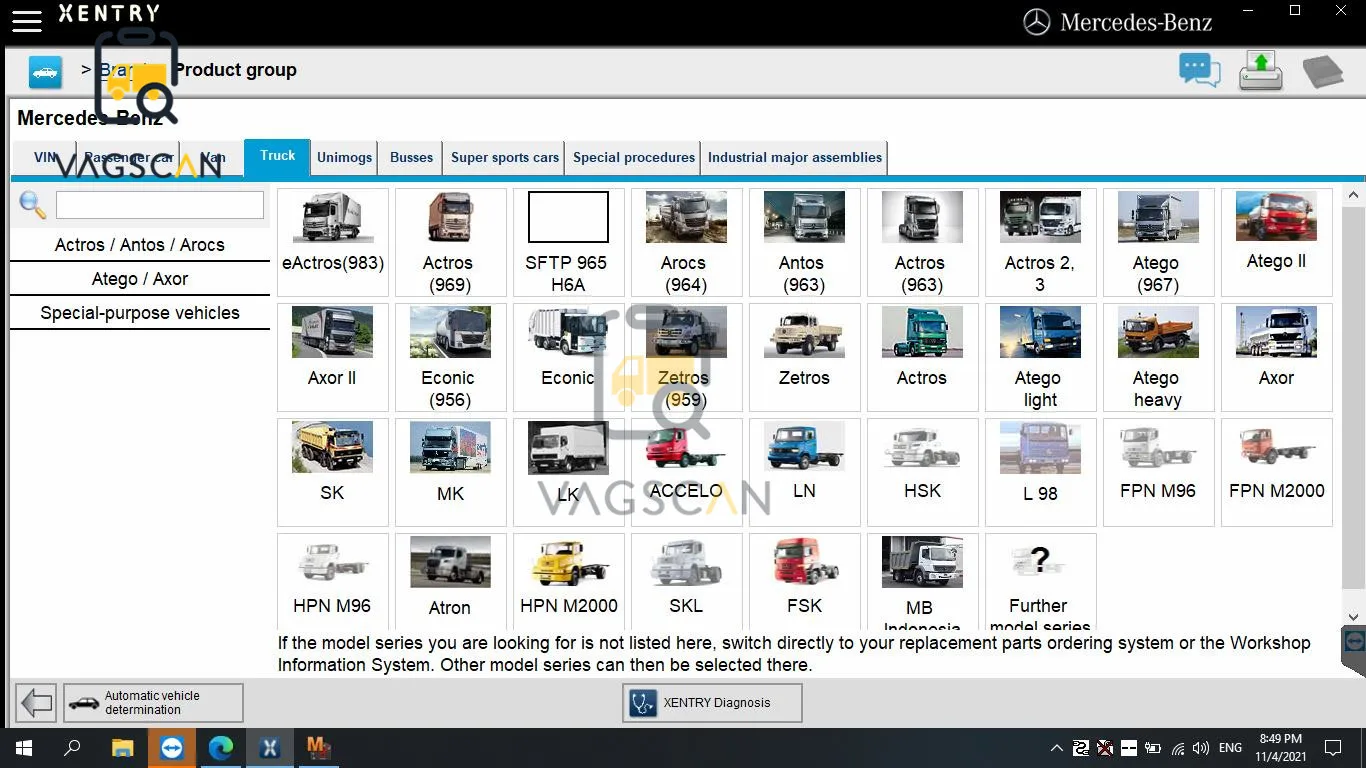Select the Actros (969) tile
This screenshot has height=768, width=1366.
click(451, 242)
